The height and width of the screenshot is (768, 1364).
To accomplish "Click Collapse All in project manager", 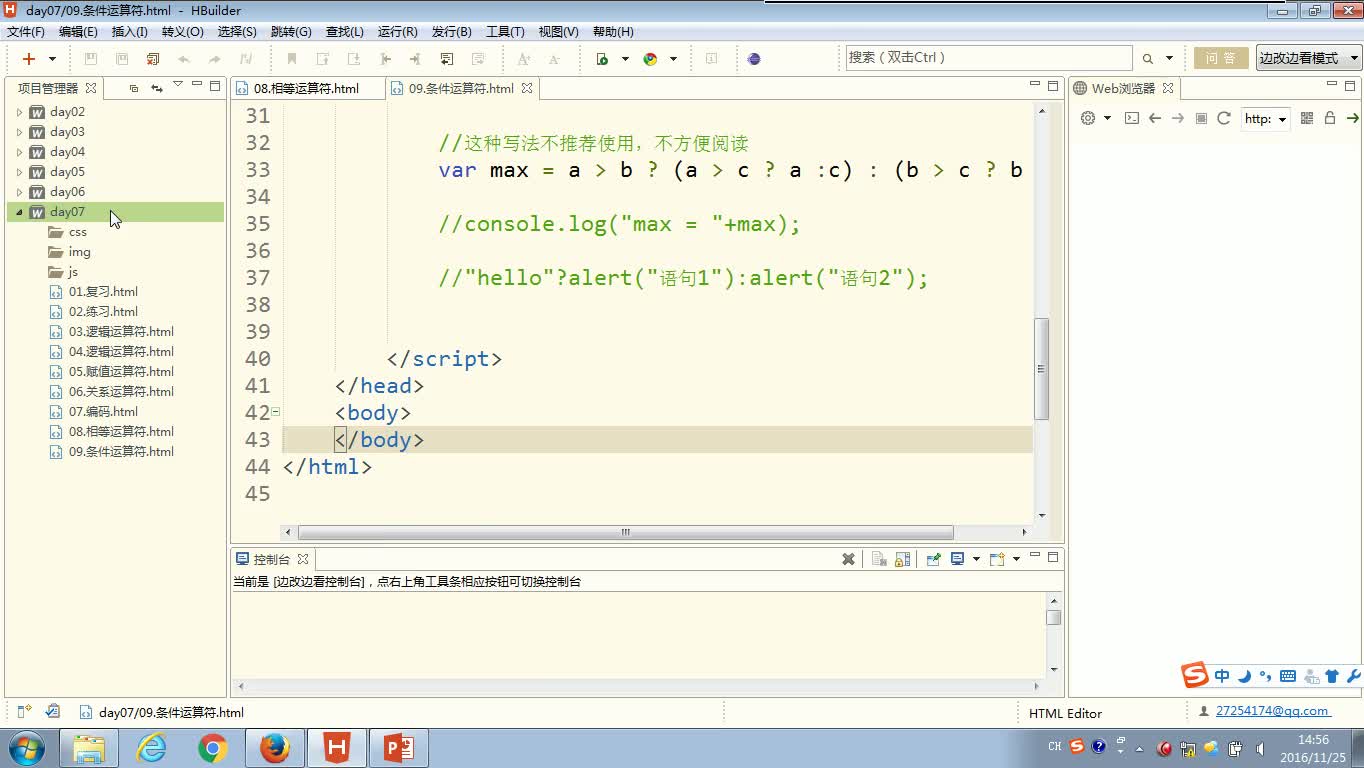I will click(x=134, y=88).
